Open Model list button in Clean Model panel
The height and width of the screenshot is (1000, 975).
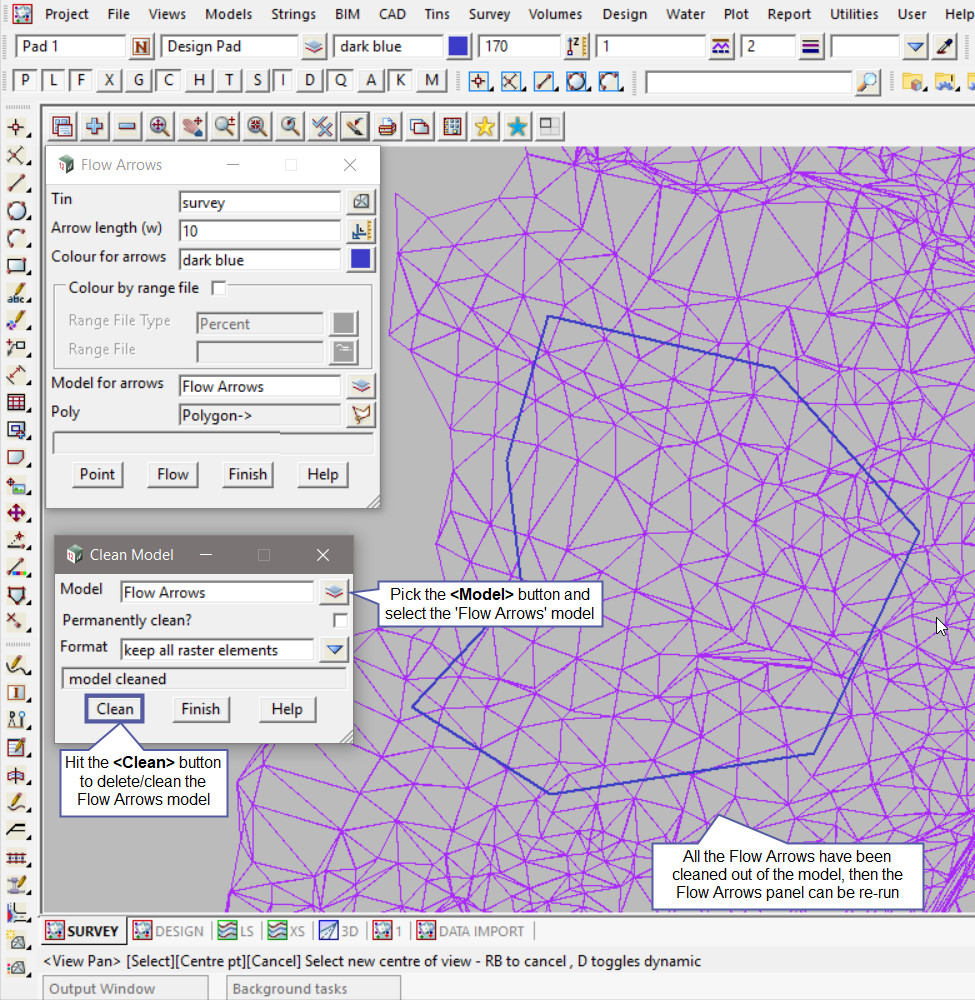point(333,592)
